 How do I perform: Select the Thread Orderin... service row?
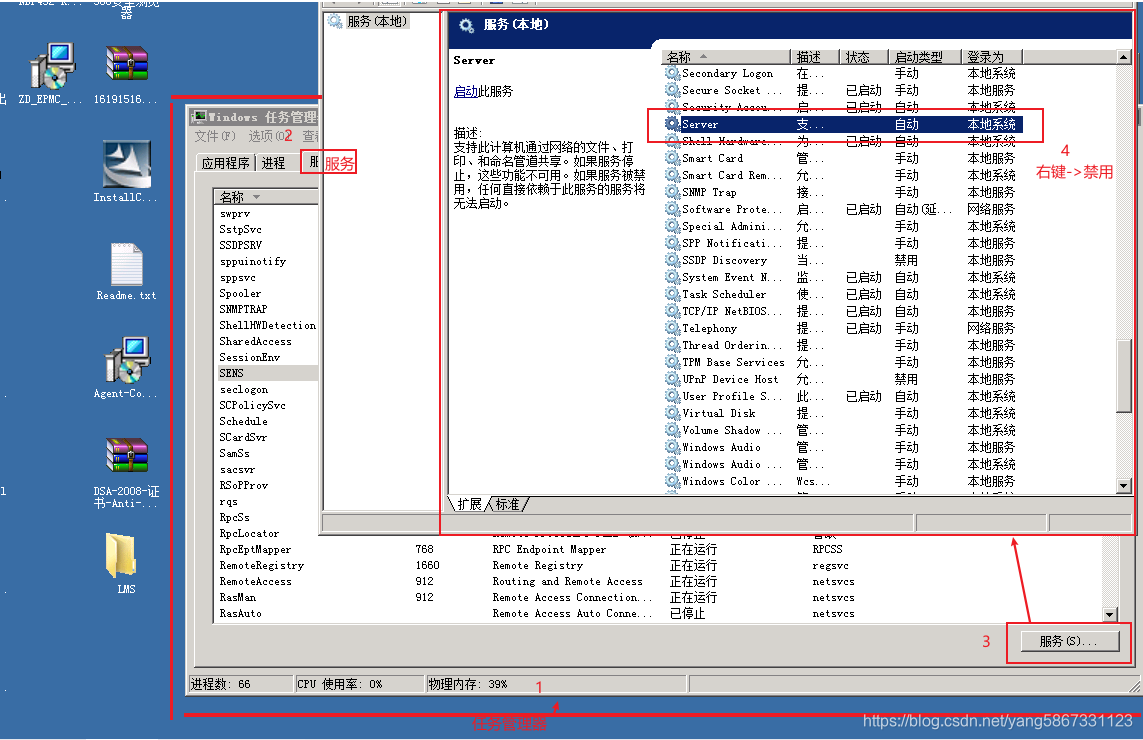[x=843, y=345]
